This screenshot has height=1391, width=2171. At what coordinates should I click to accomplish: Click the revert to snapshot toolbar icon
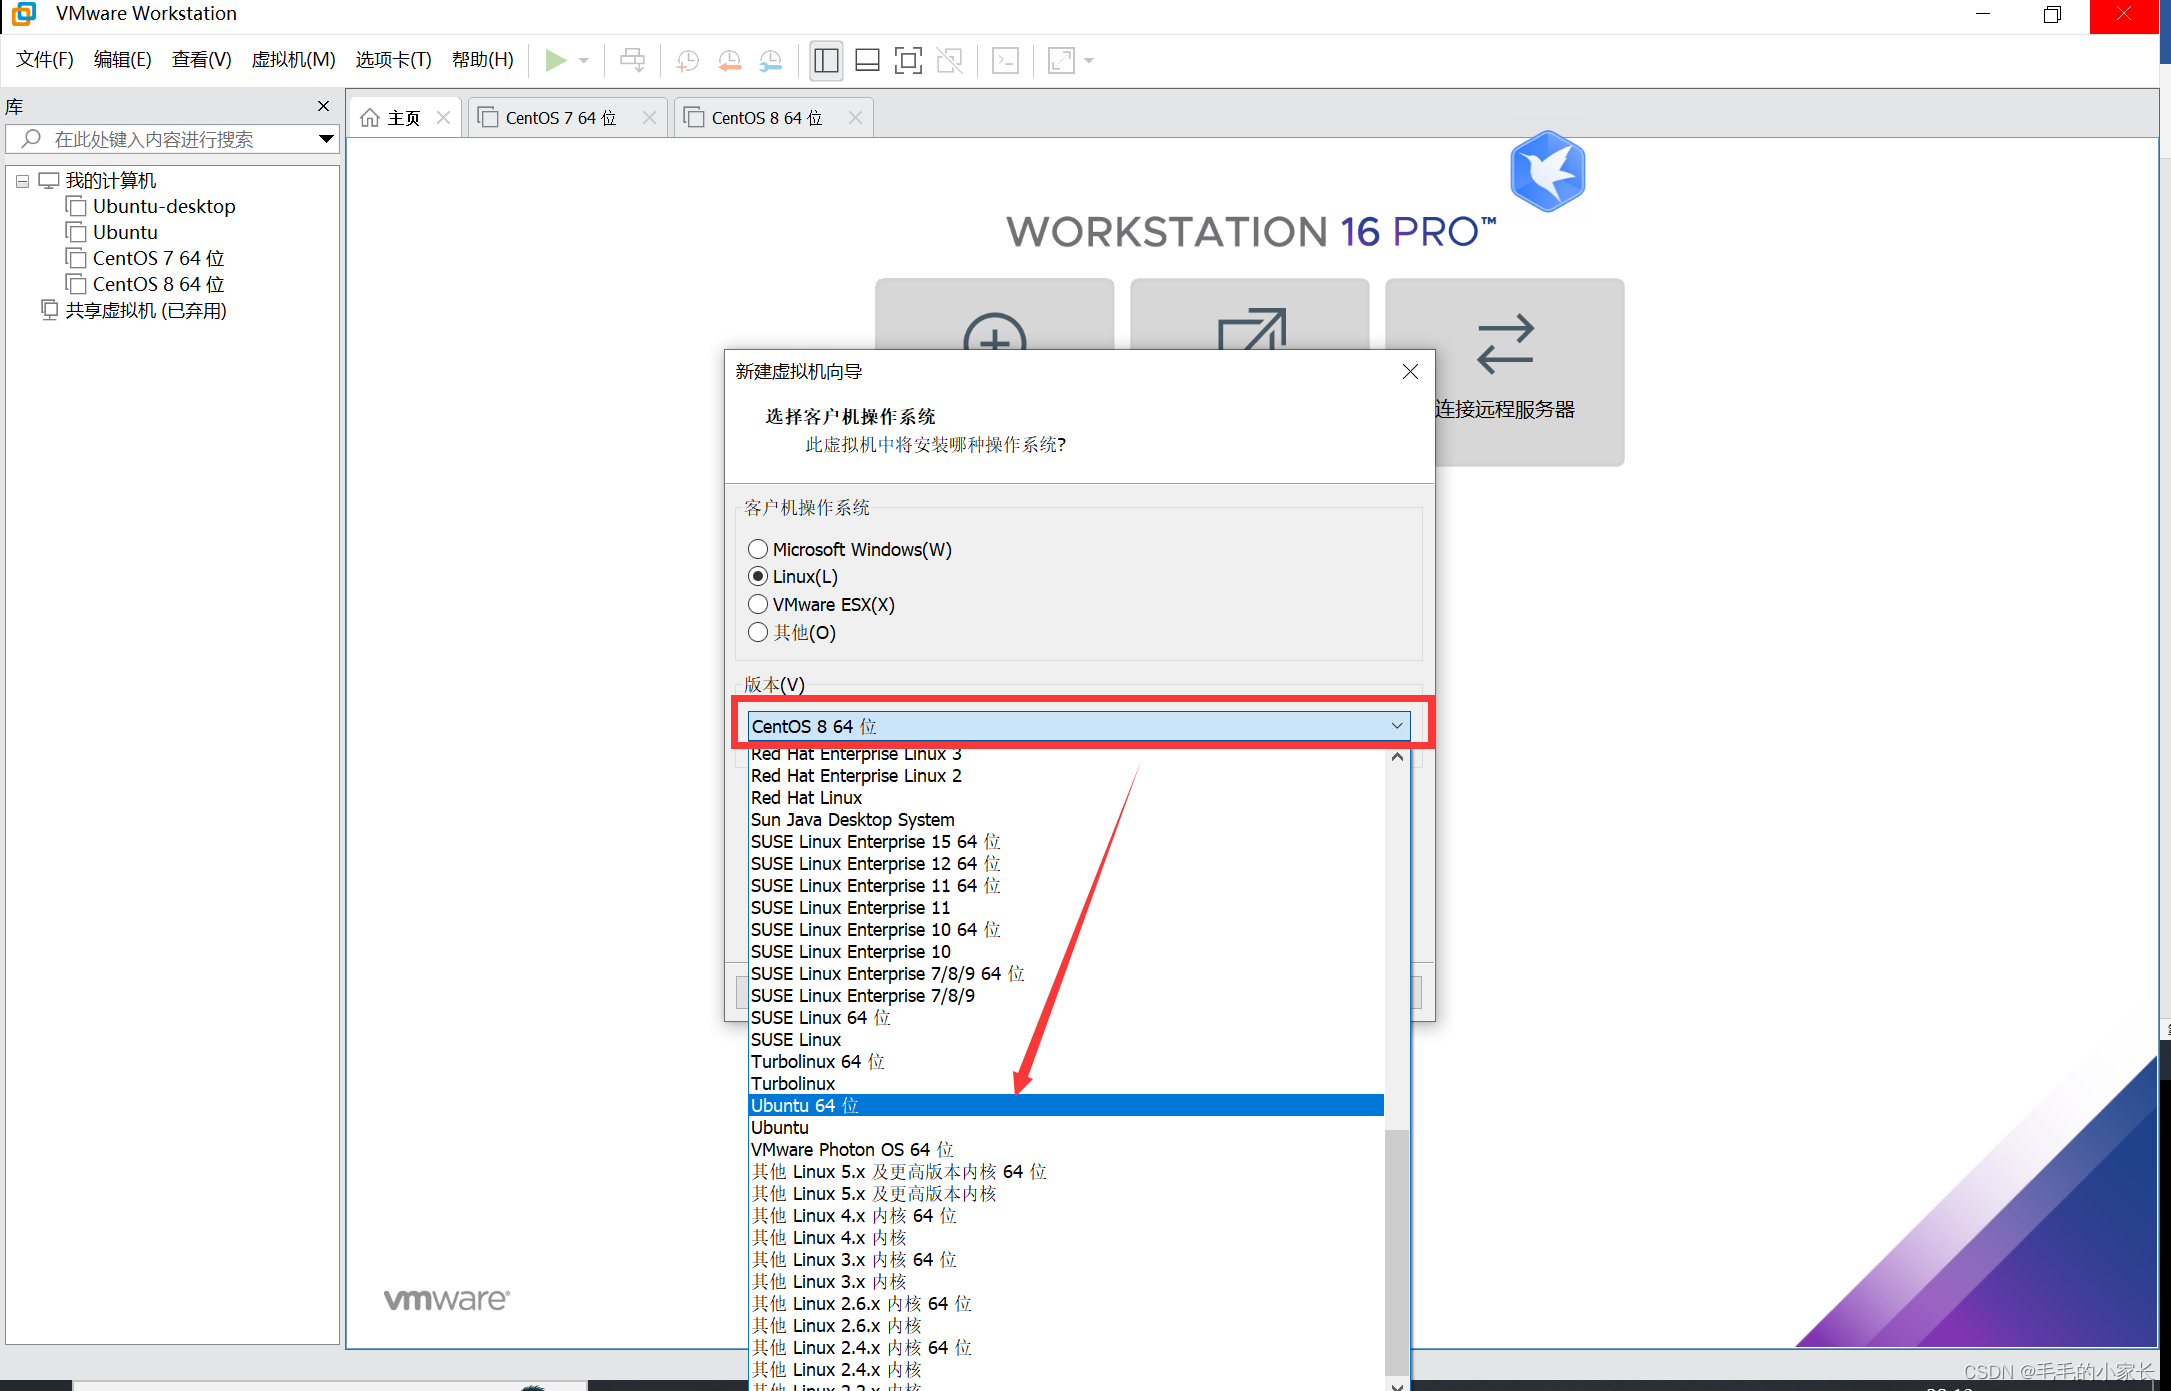click(730, 60)
